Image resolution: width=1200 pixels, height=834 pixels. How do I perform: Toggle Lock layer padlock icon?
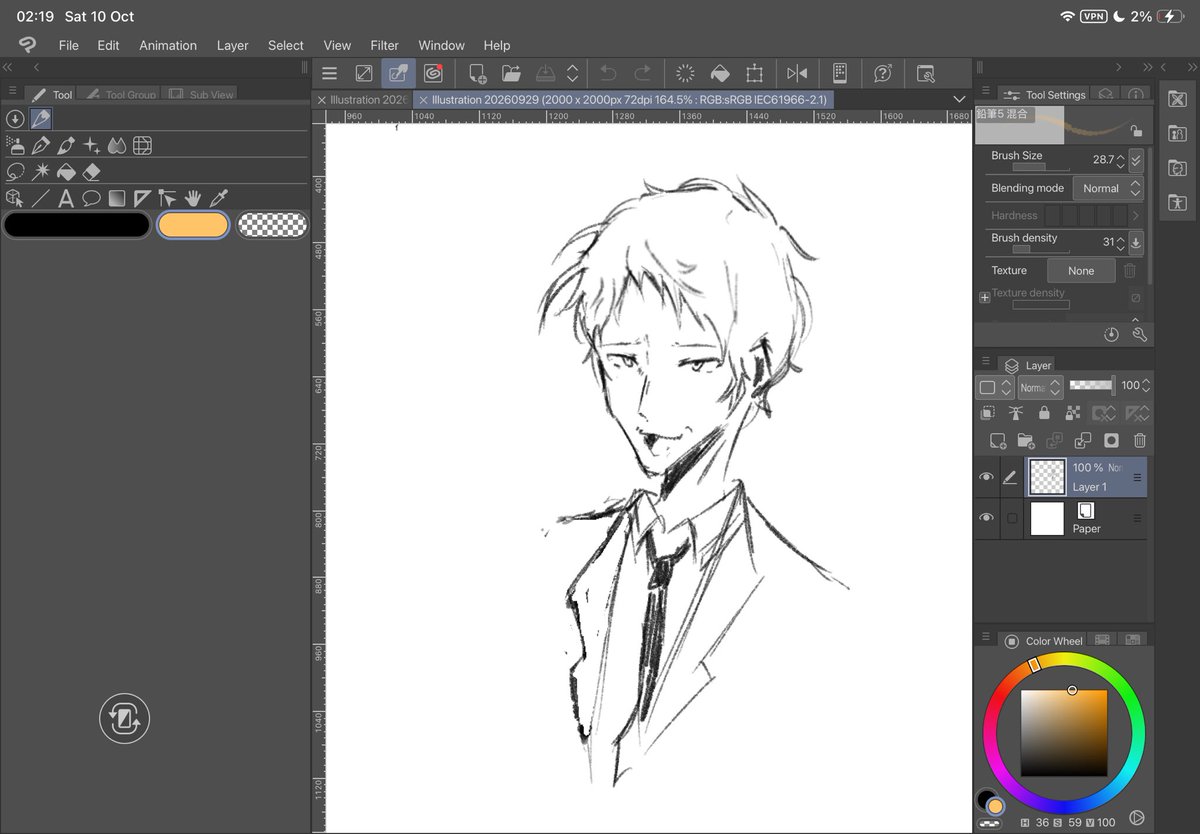pyautogui.click(x=1044, y=413)
